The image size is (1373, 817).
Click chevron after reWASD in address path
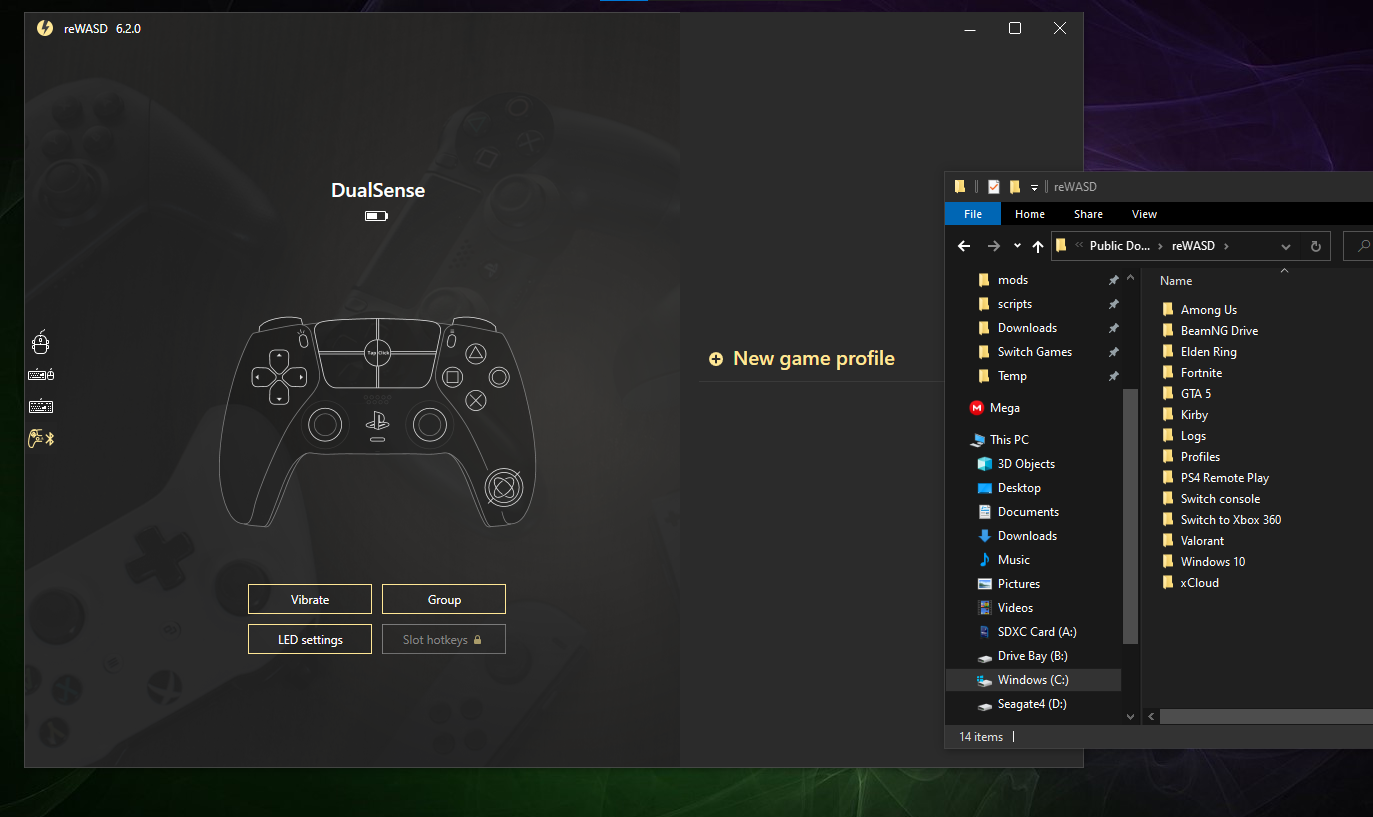pyautogui.click(x=1226, y=246)
